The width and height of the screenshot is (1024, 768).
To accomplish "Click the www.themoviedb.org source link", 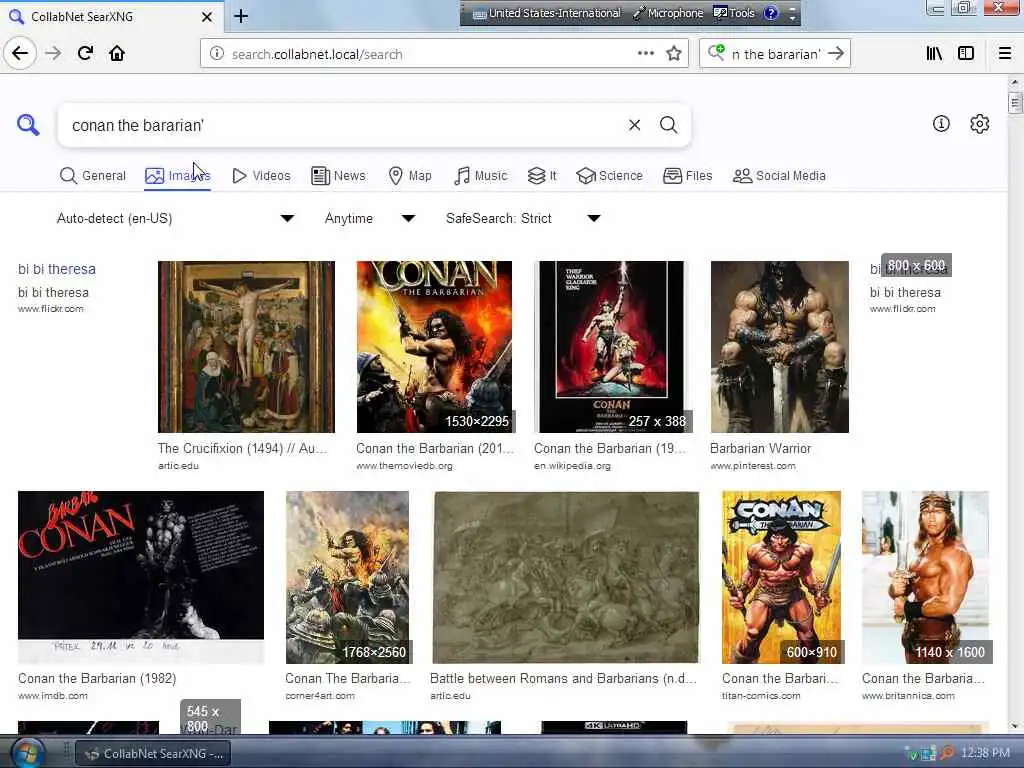I will pos(404,466).
